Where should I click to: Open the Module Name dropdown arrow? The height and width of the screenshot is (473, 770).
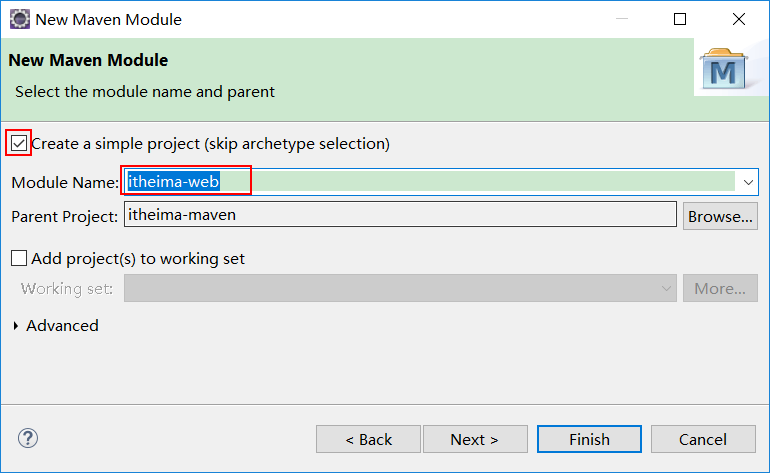click(x=748, y=182)
